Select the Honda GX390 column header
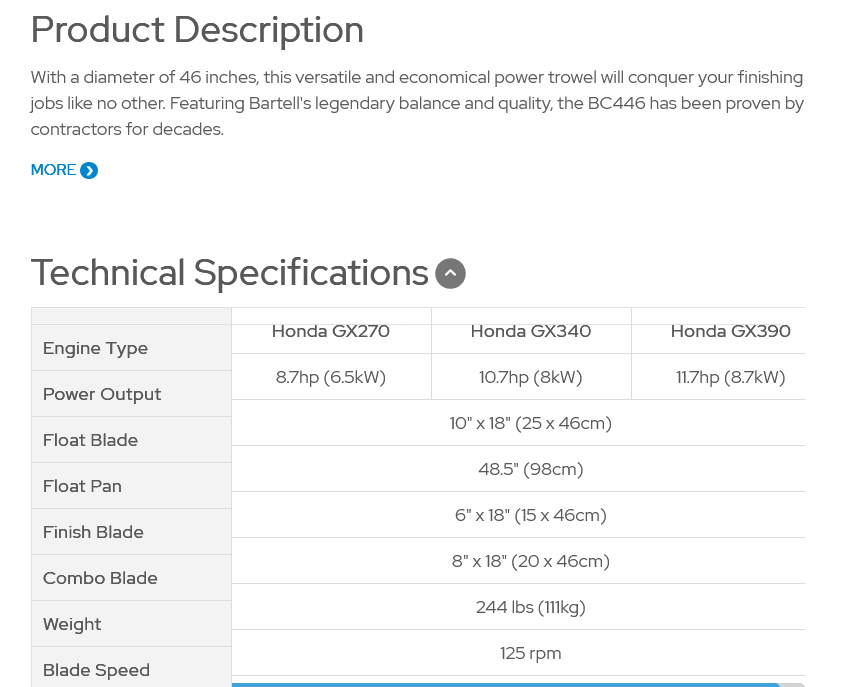851x687 pixels. (x=731, y=331)
